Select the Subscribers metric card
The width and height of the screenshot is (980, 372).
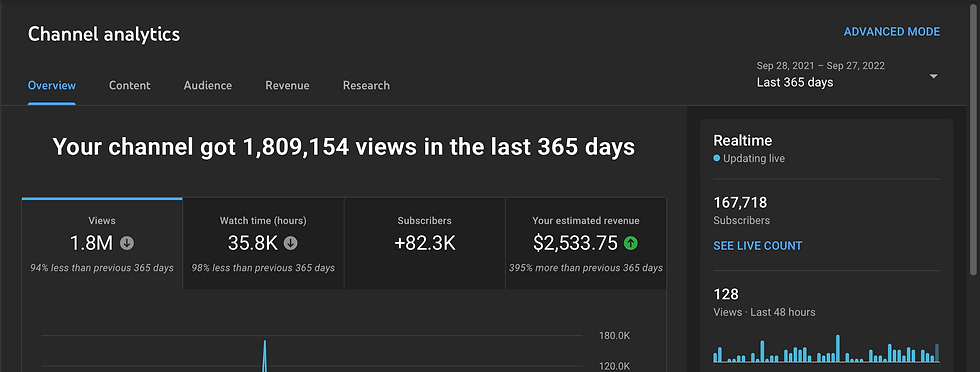(x=424, y=244)
